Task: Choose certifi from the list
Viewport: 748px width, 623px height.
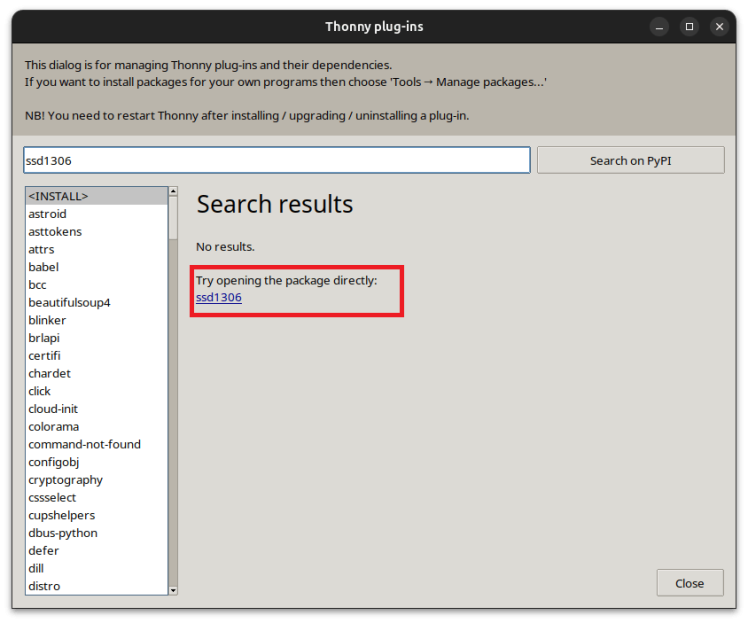Action: 97,356
